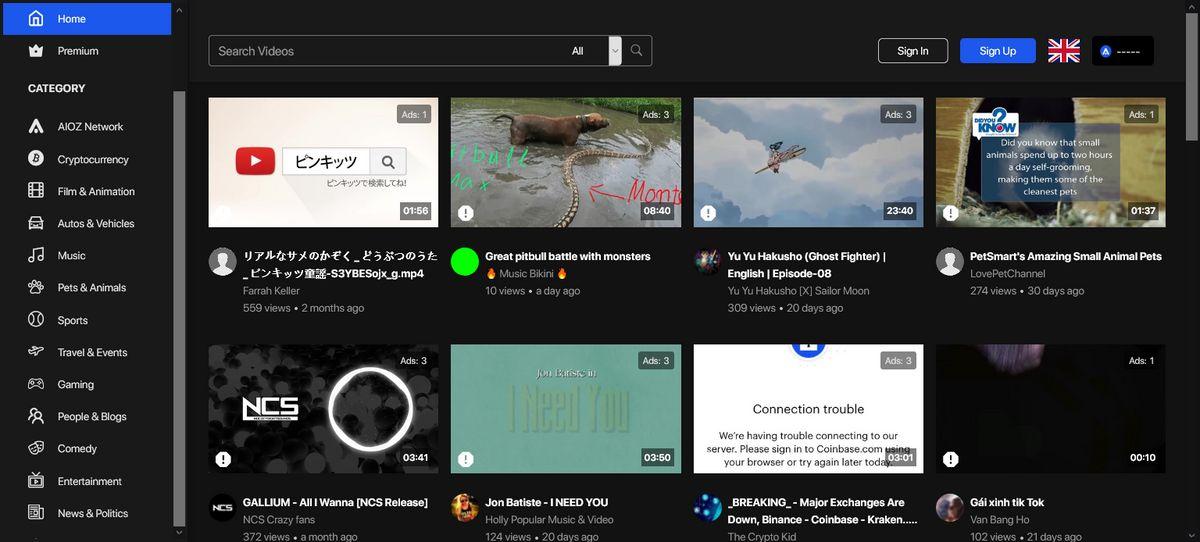Open Great pitbull battle with monsters title

point(568,257)
